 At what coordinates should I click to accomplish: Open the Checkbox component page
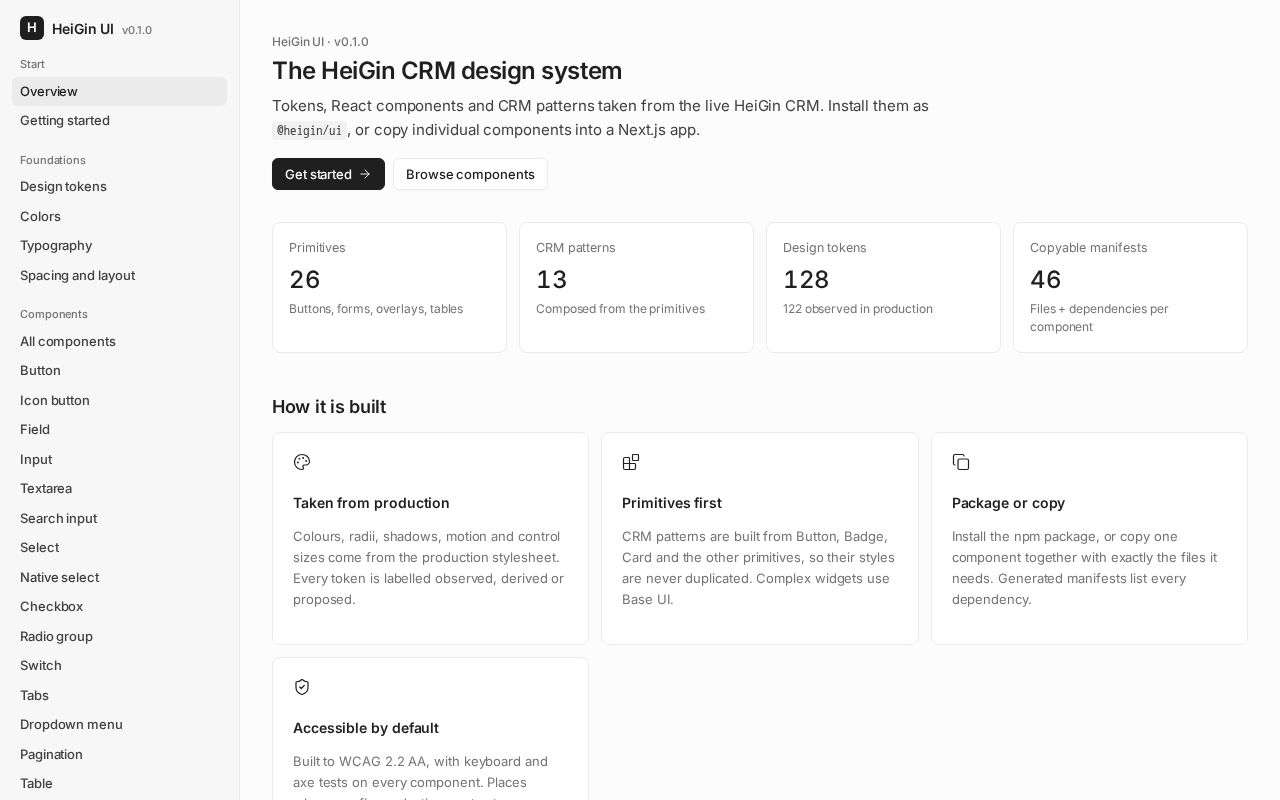119,606
